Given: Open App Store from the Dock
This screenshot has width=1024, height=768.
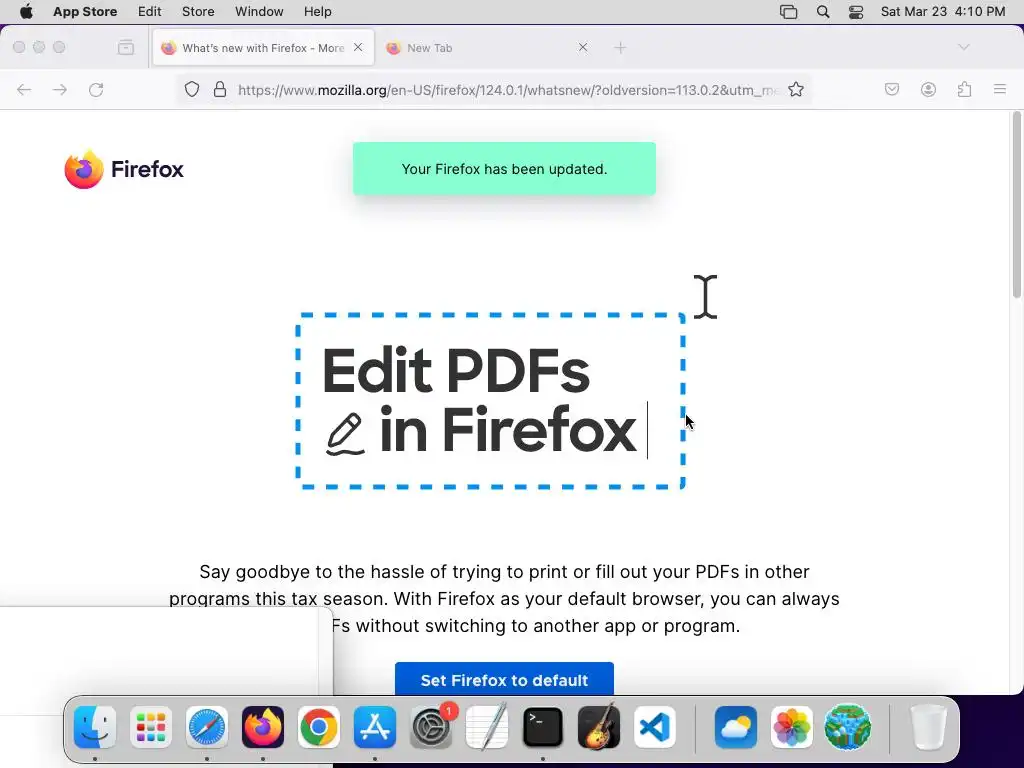Looking at the screenshot, I should tap(375, 727).
